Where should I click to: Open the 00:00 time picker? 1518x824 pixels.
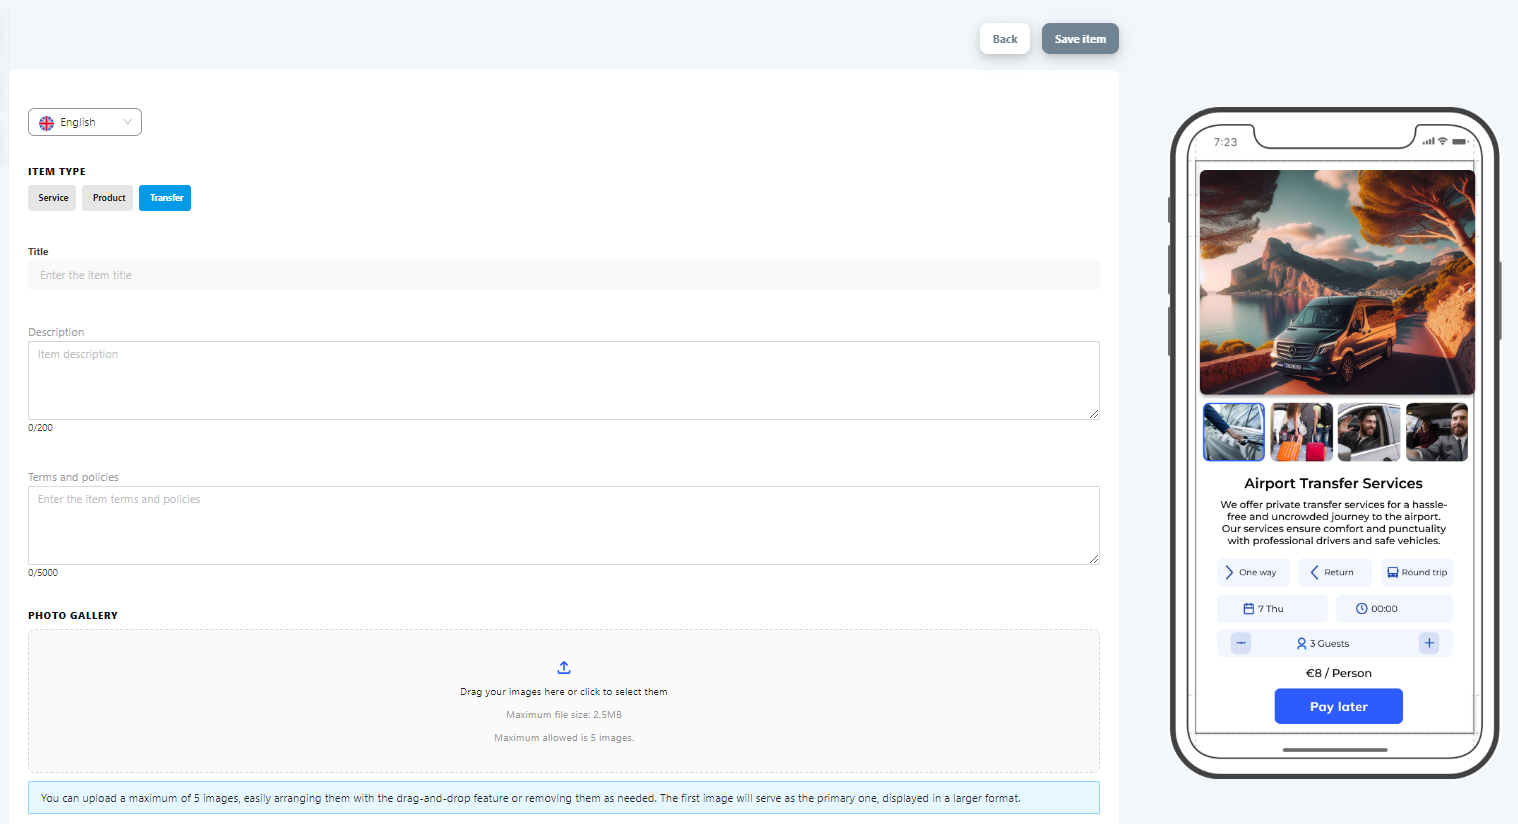[1394, 608]
